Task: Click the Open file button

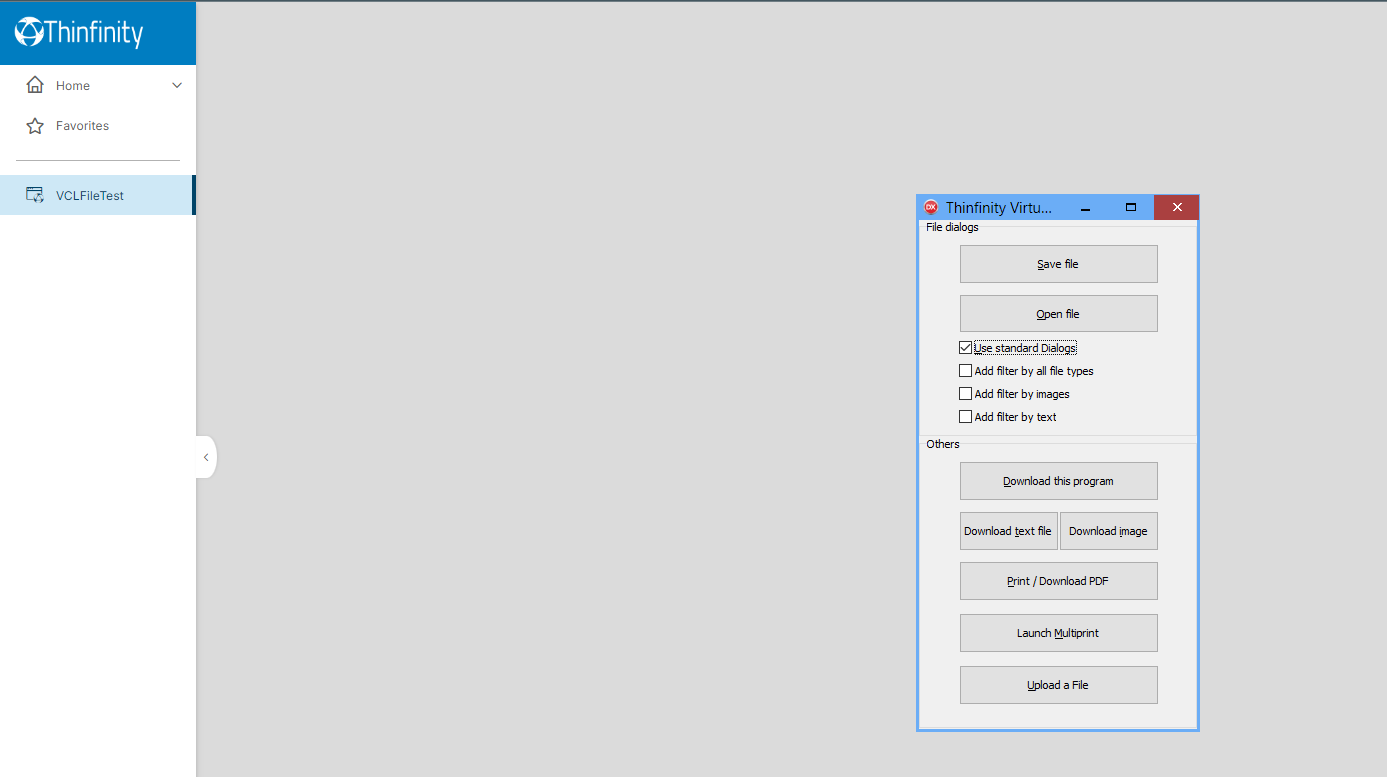Action: (1058, 314)
